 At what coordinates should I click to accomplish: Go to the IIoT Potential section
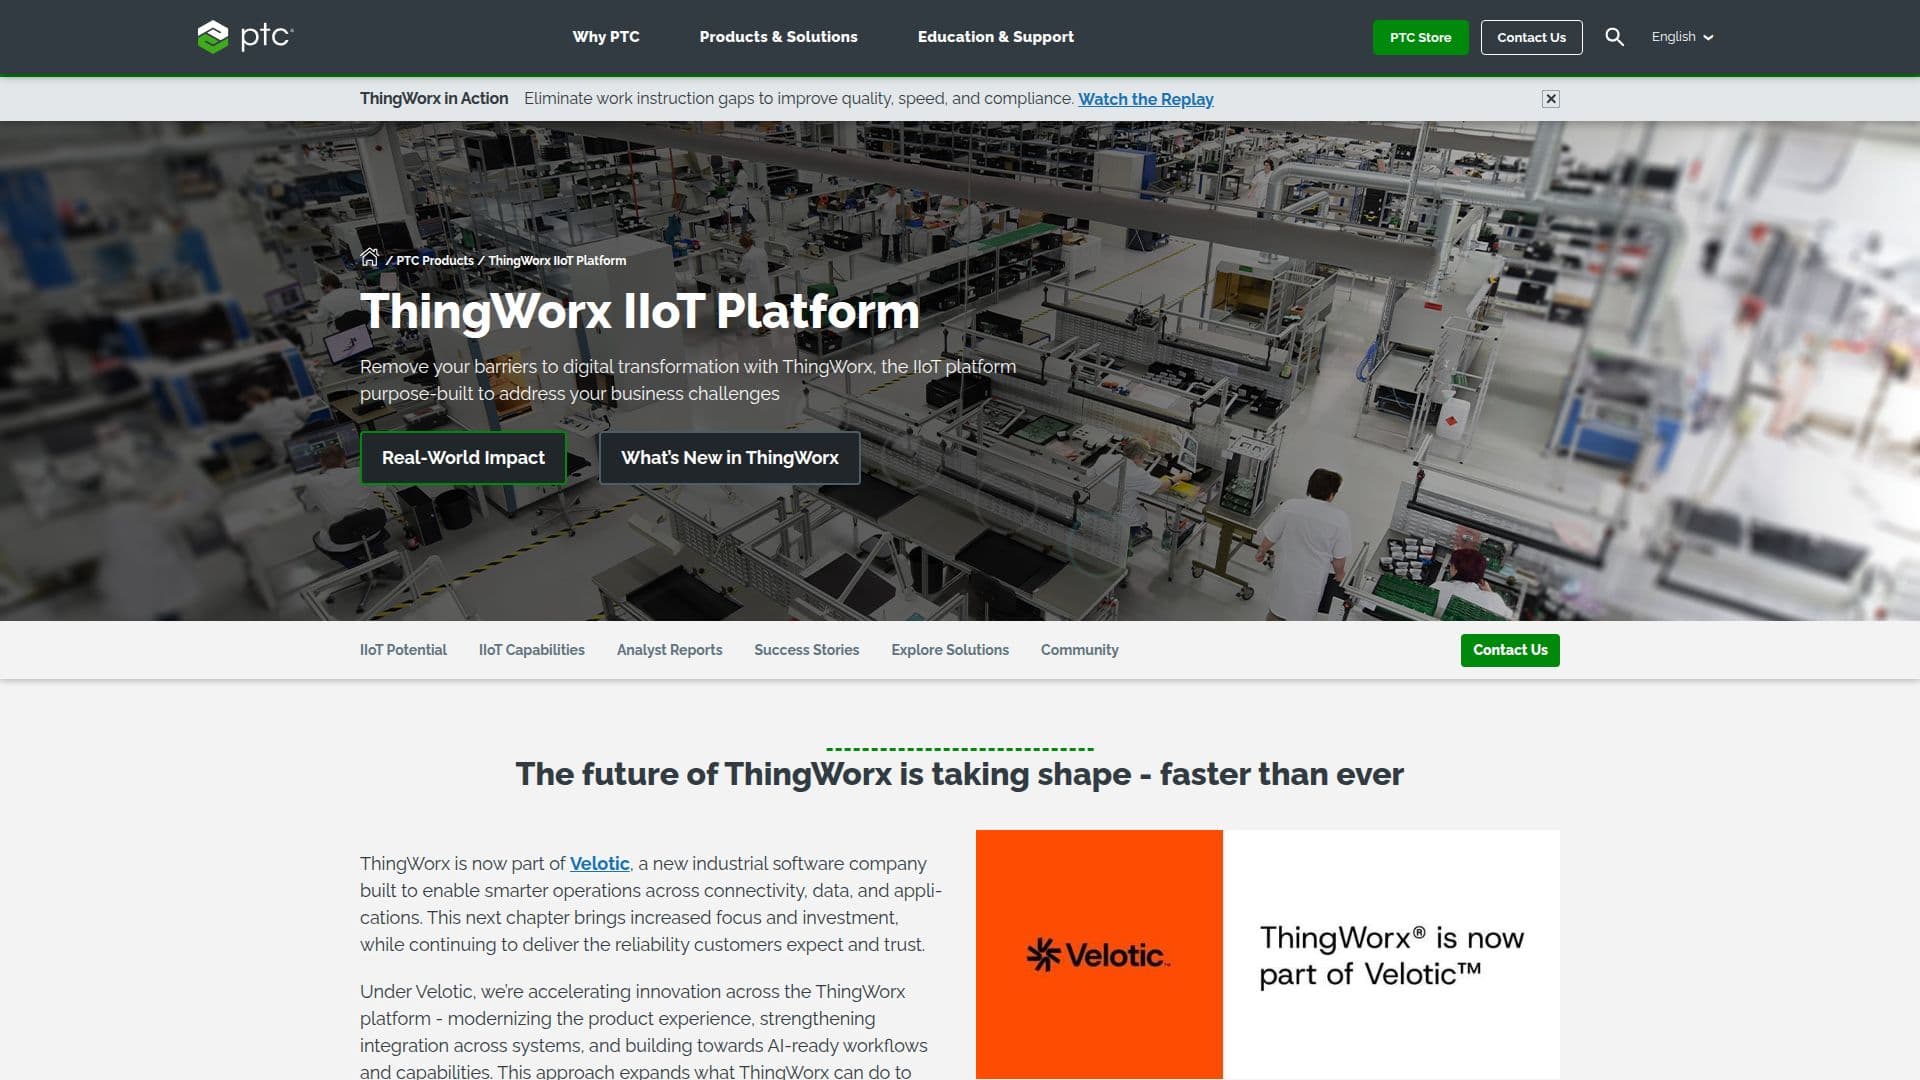coord(403,650)
